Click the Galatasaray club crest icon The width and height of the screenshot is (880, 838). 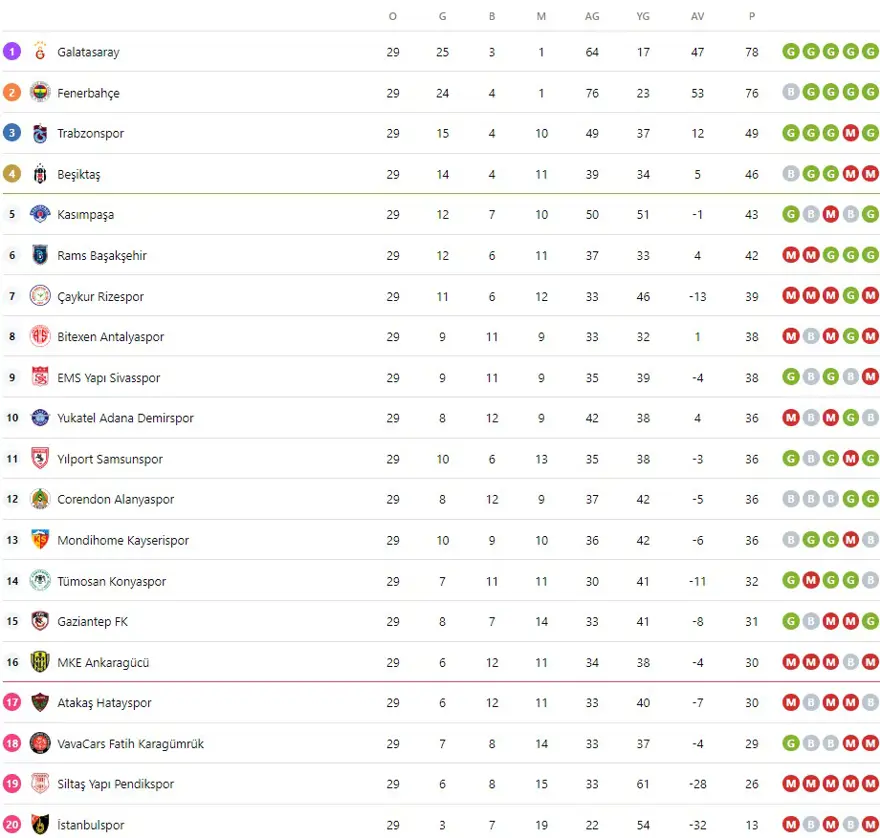40,52
